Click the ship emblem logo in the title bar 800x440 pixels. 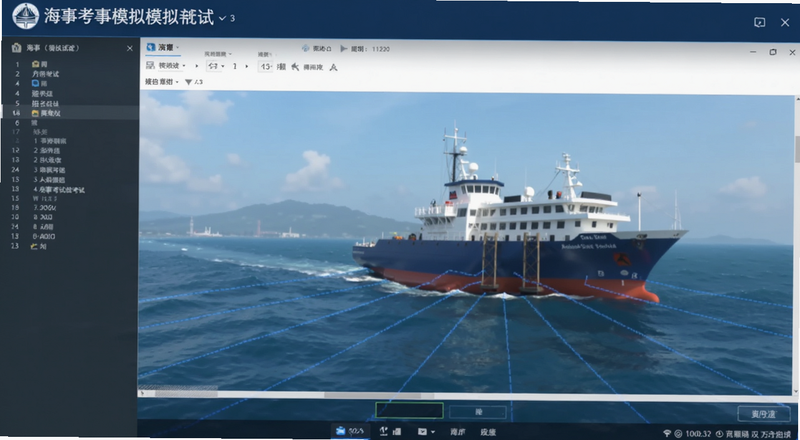pyautogui.click(x=25, y=16)
